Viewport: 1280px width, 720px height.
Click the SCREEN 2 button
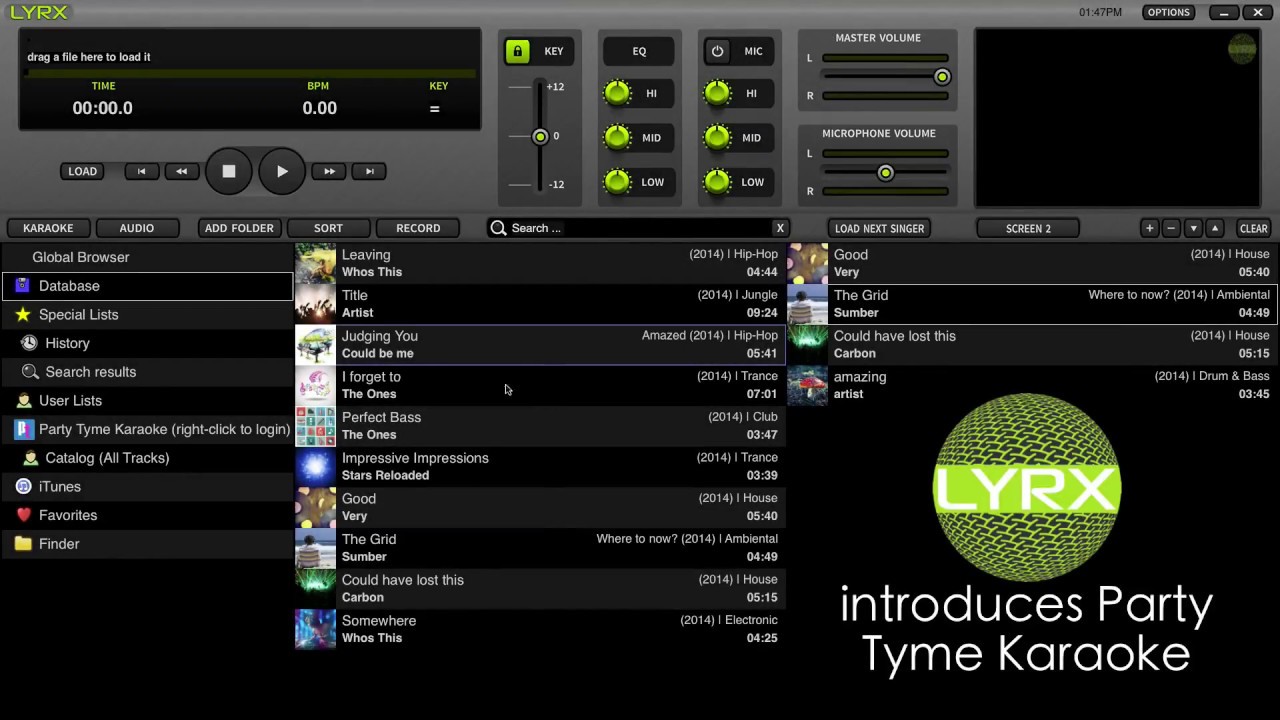(1028, 228)
